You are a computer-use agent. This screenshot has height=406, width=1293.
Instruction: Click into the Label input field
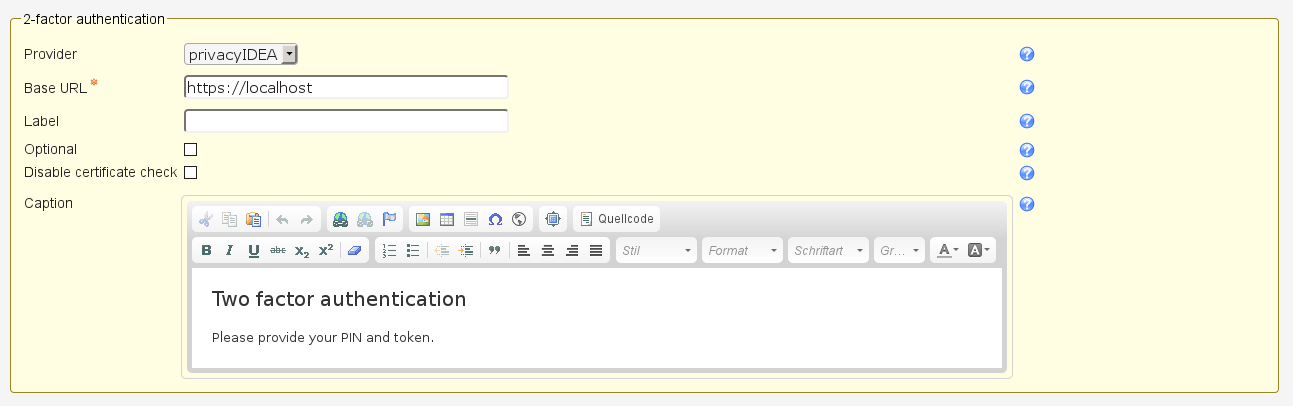[x=346, y=121]
